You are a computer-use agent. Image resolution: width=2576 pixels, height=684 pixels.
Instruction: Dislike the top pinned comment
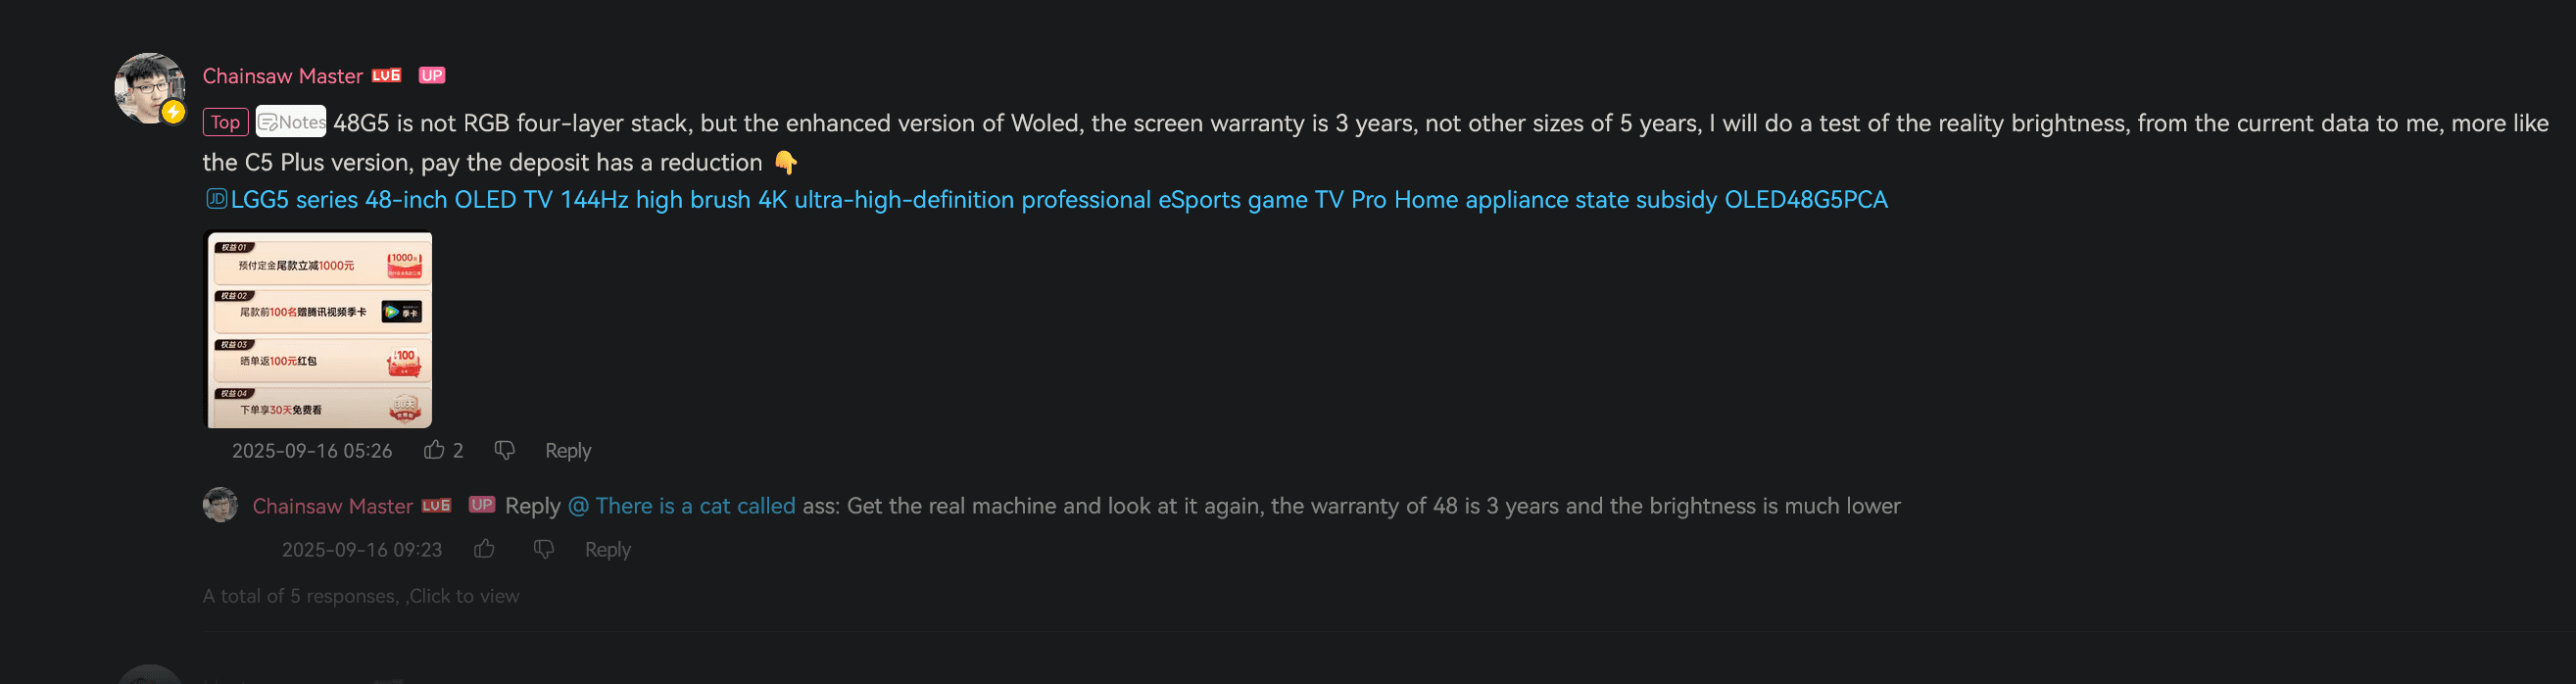pos(504,450)
